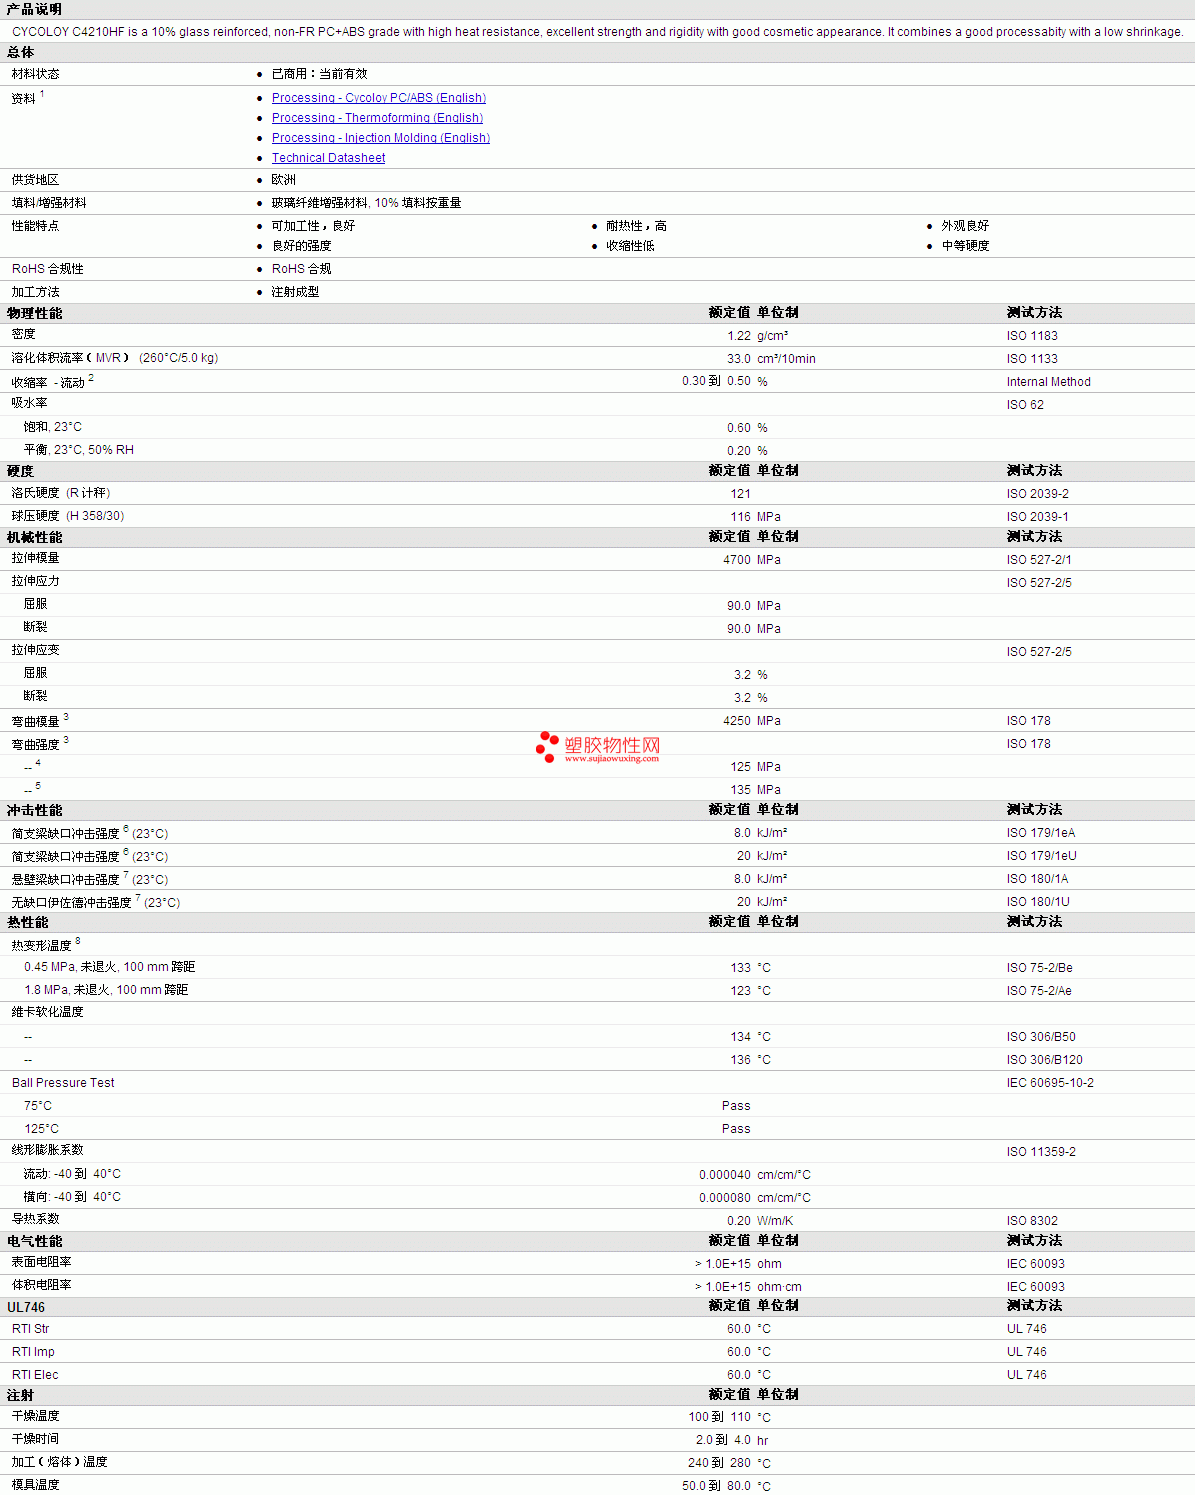Click 收缩性低 feature text

pos(630,246)
